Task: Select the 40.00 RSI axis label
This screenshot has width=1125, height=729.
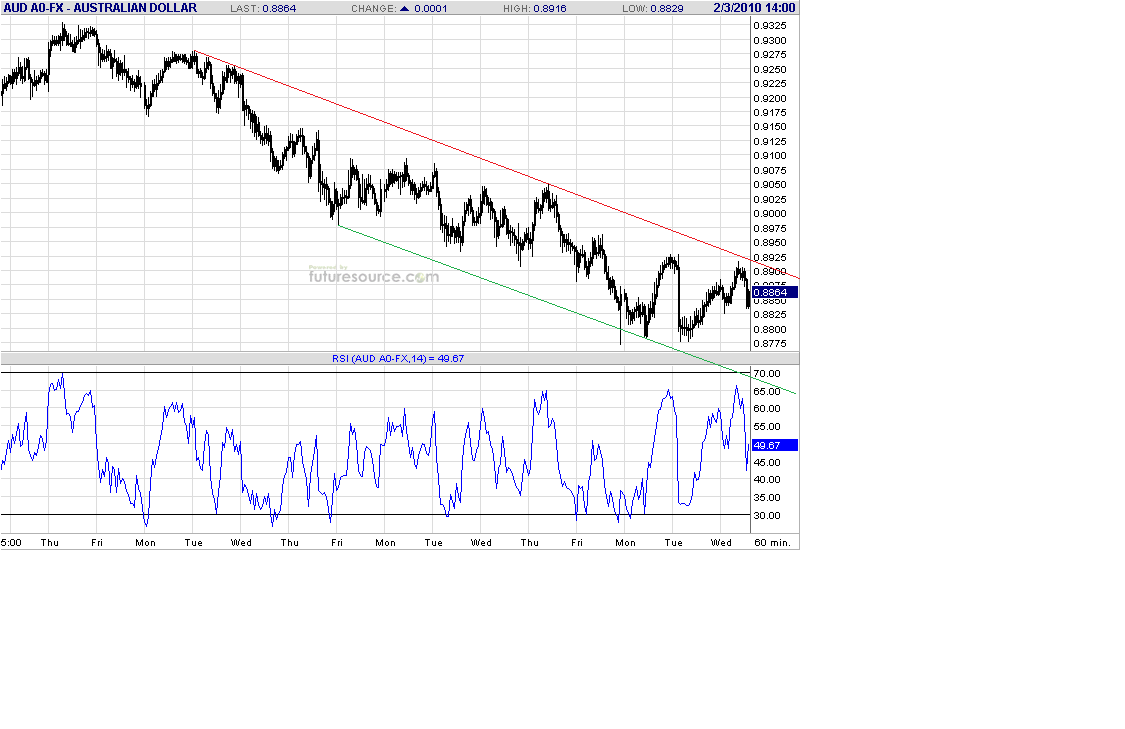Action: (x=767, y=480)
